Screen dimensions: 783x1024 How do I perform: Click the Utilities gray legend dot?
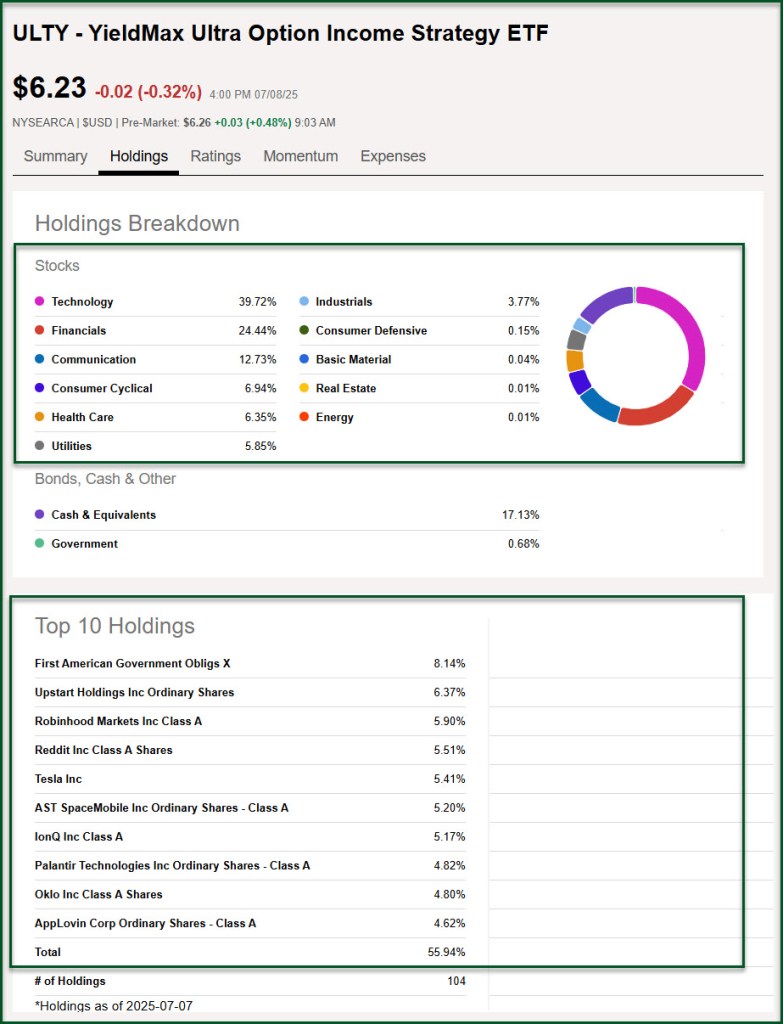pyautogui.click(x=40, y=446)
